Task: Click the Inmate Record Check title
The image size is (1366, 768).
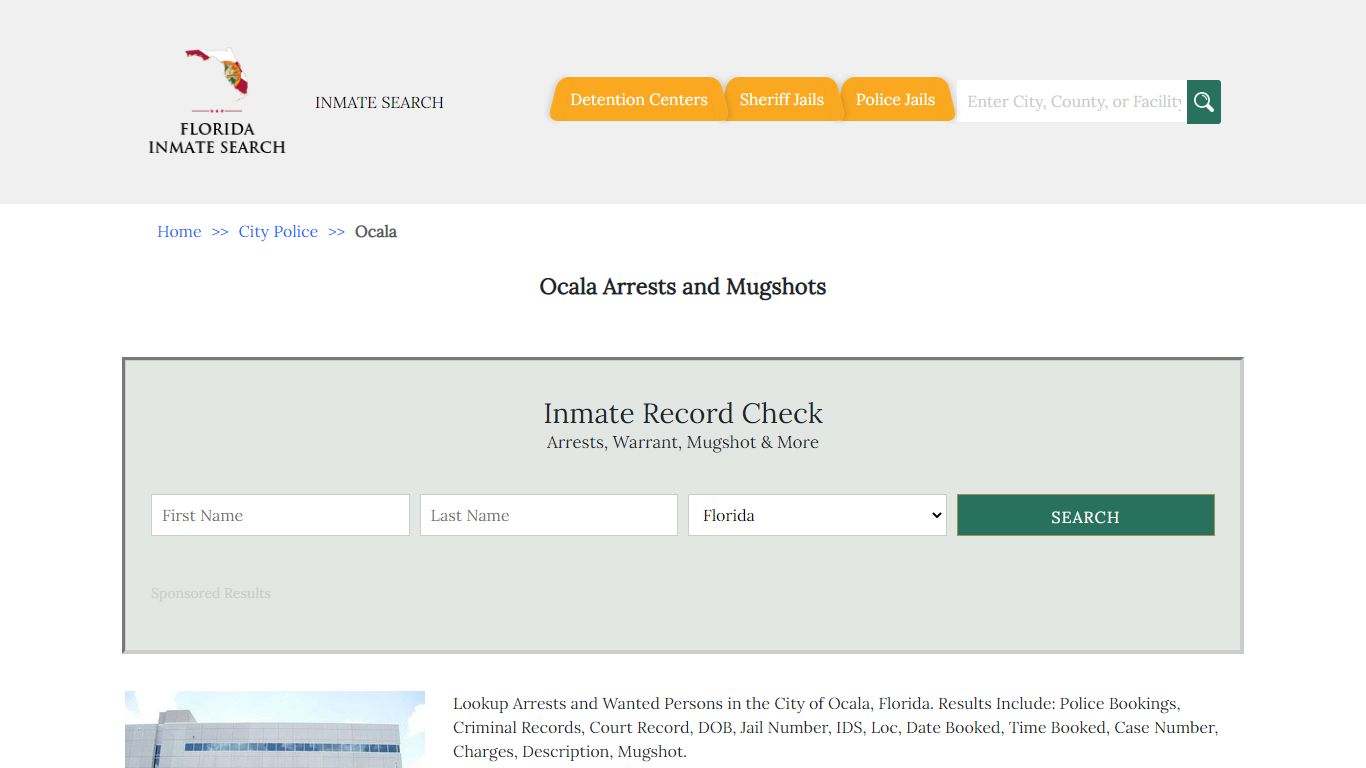Action: pos(683,413)
